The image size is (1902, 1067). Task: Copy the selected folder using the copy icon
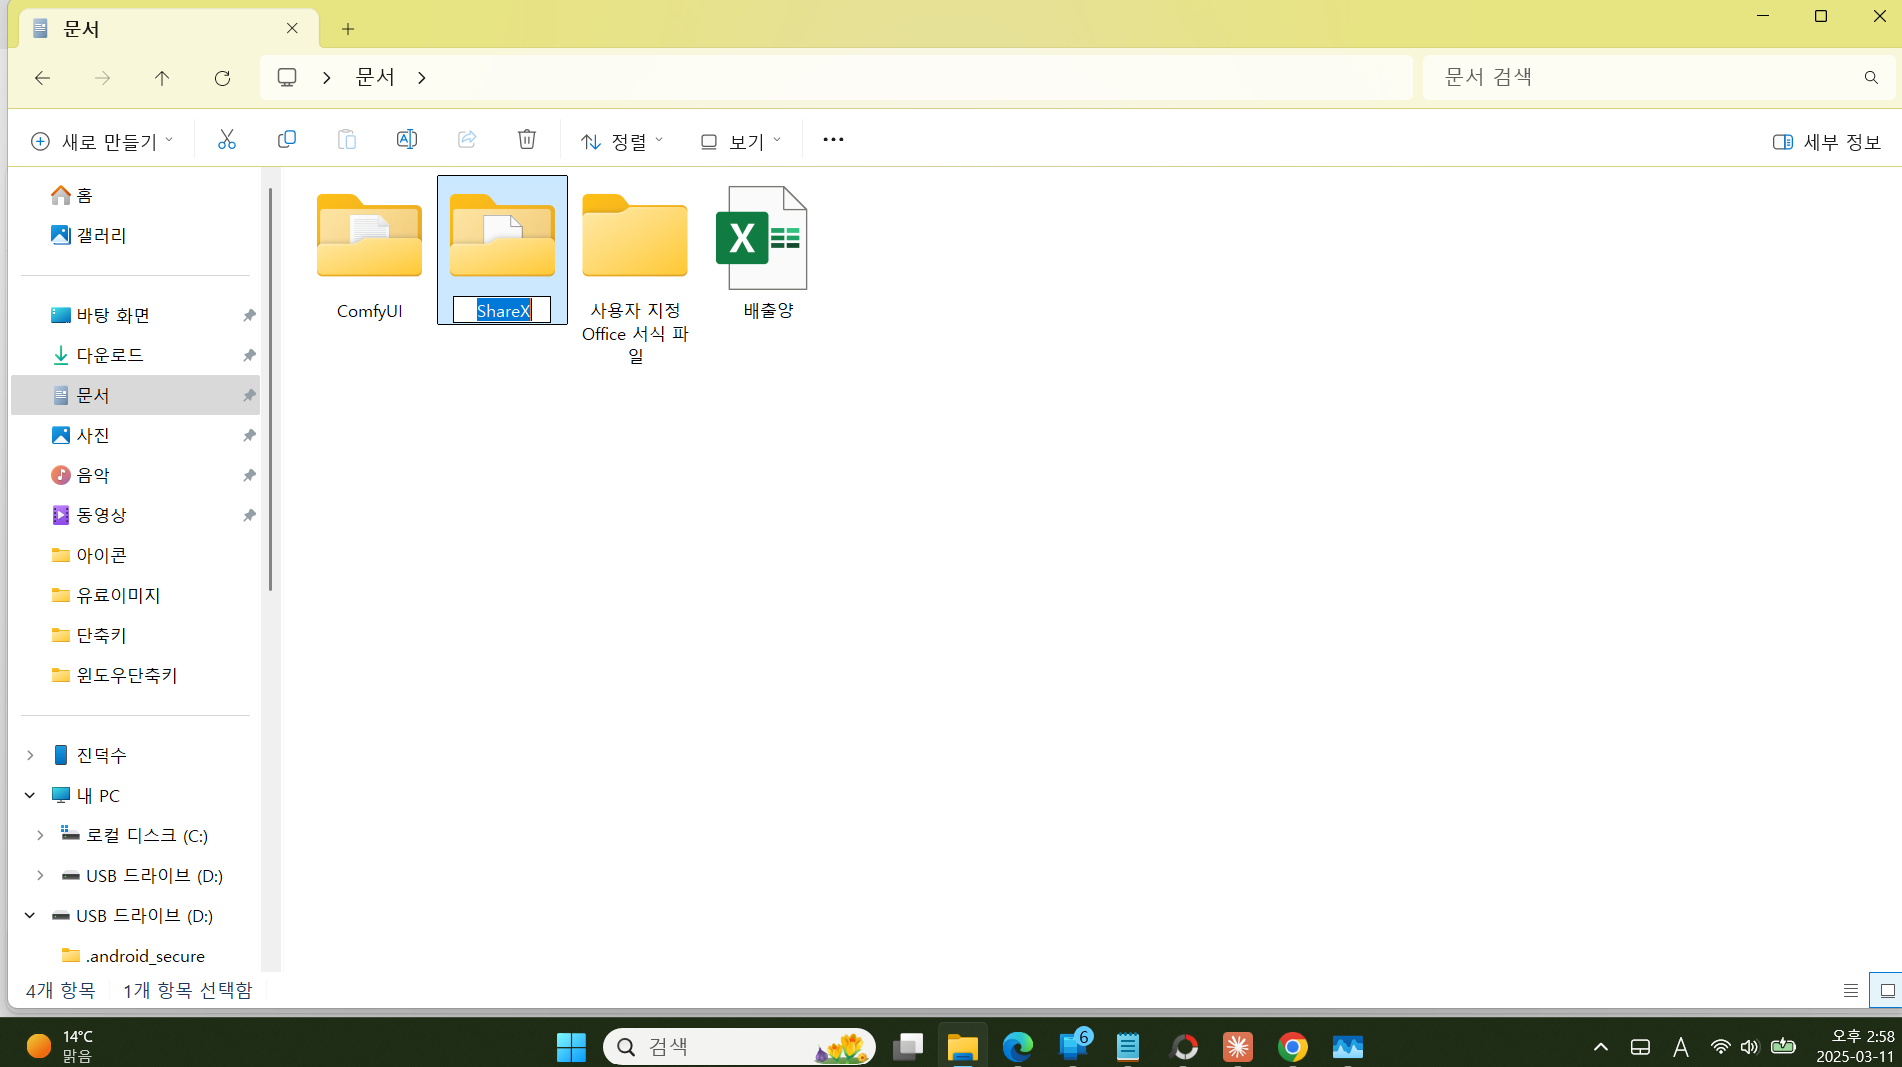coord(286,139)
